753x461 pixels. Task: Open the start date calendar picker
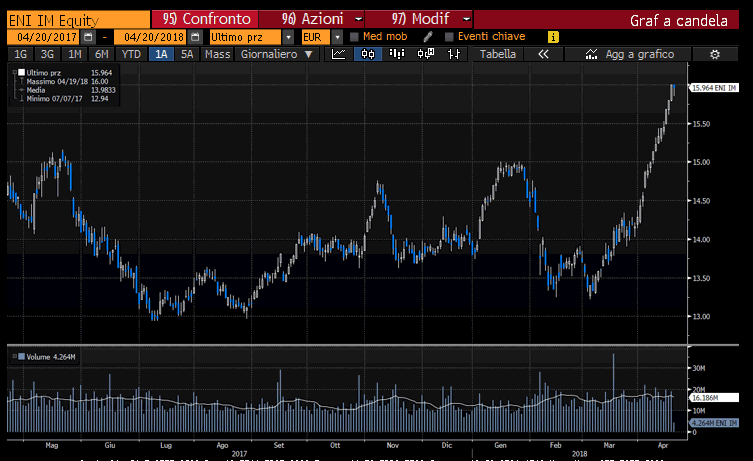[88, 37]
